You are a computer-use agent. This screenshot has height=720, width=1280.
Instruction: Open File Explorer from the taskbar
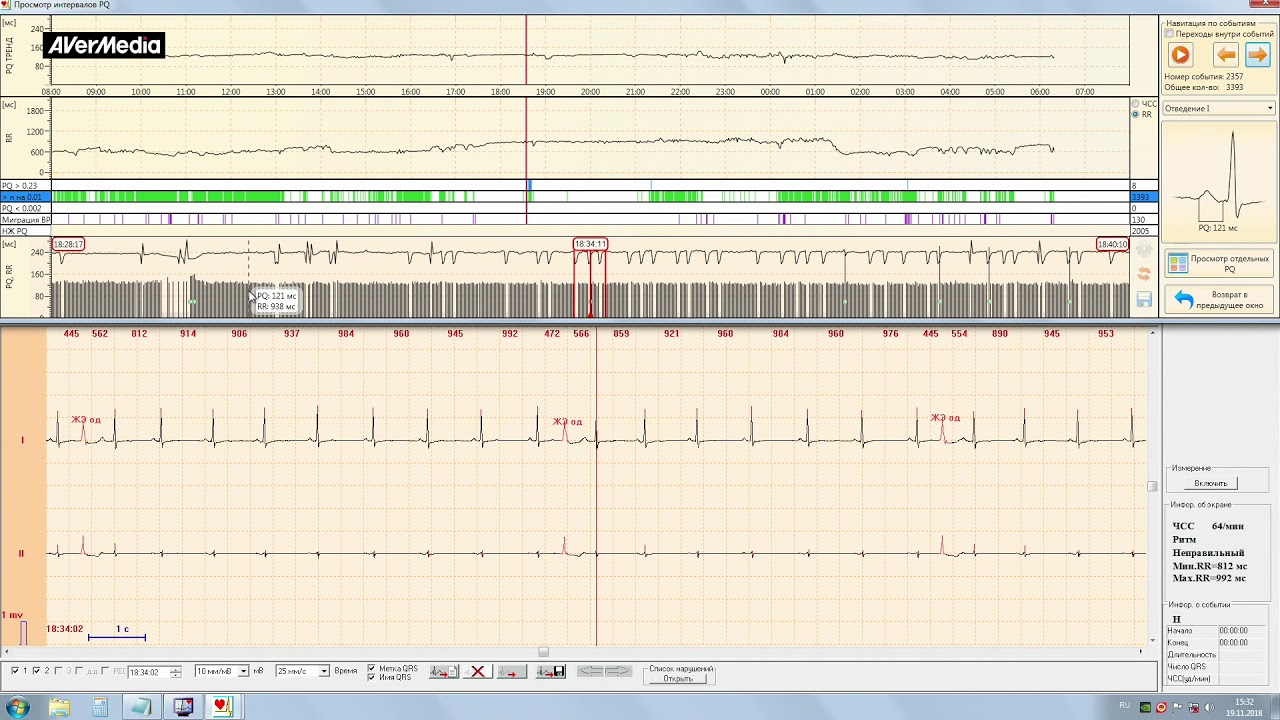coord(59,707)
